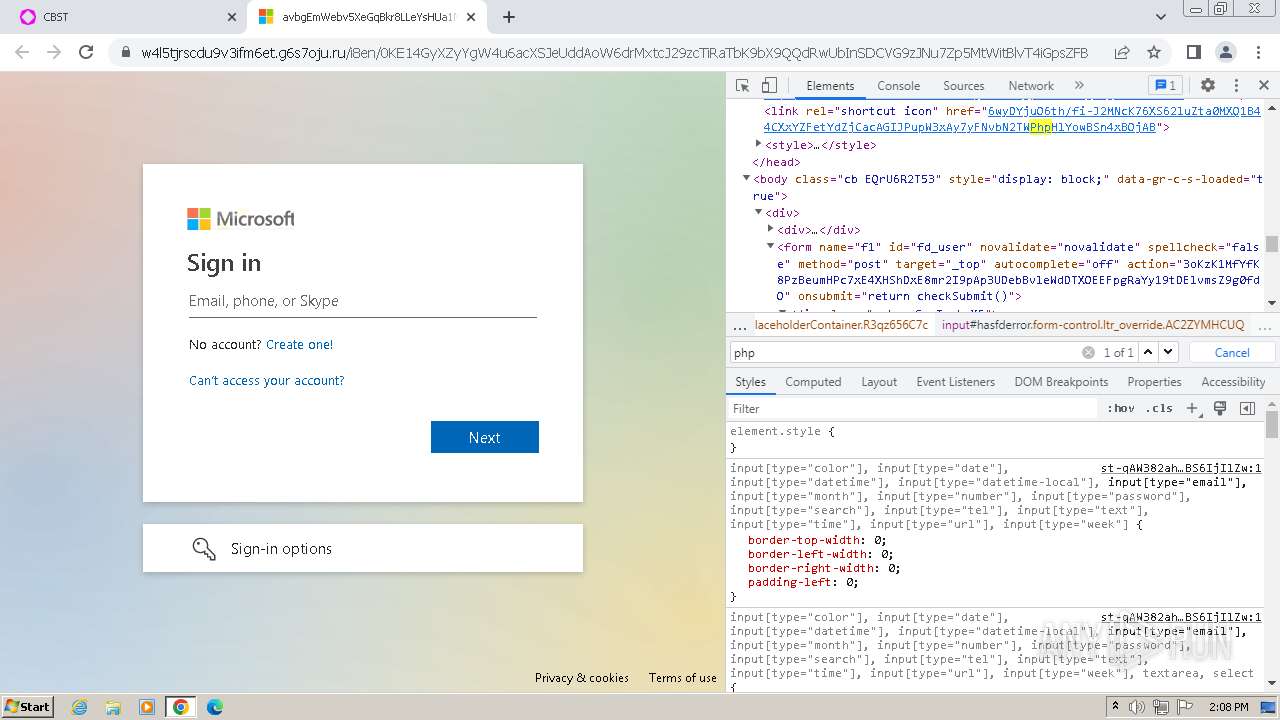Show more DevTools tabs chevron
1280x720 pixels.
tap(1079, 86)
